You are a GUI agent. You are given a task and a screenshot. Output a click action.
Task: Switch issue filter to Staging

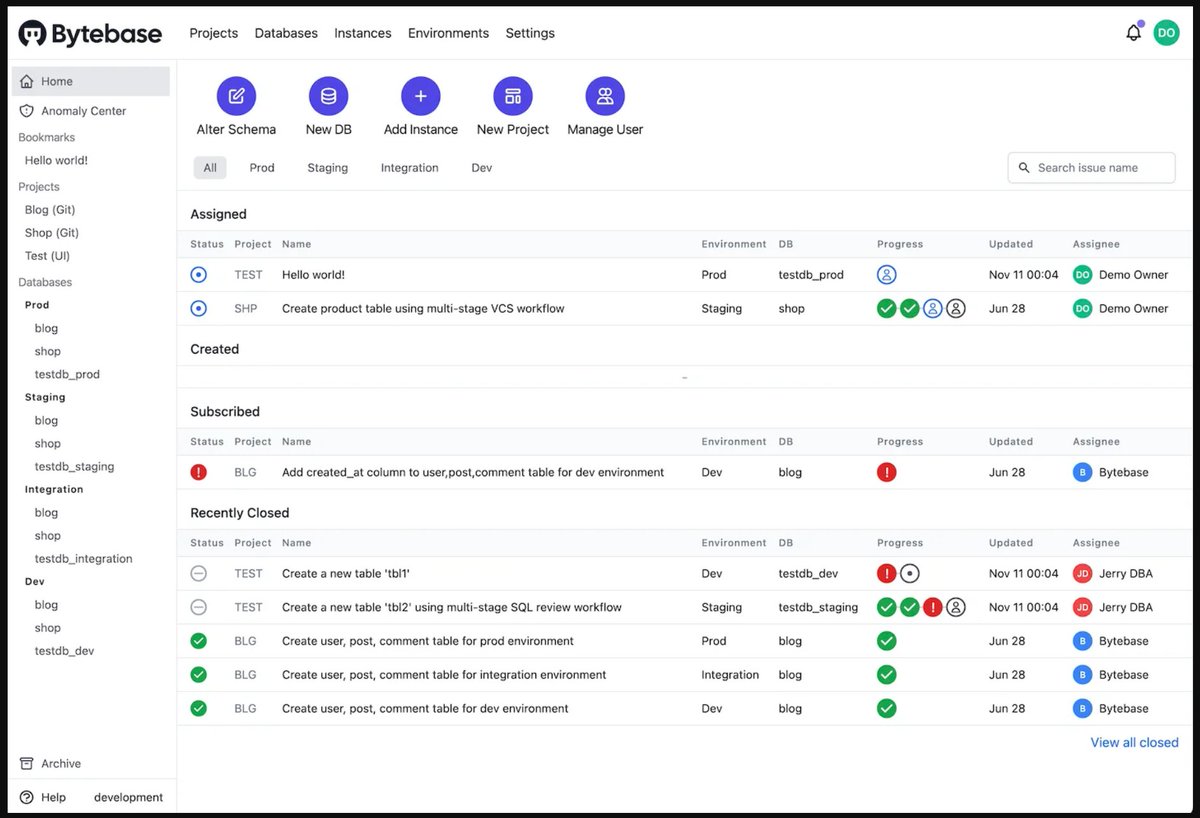tap(327, 167)
